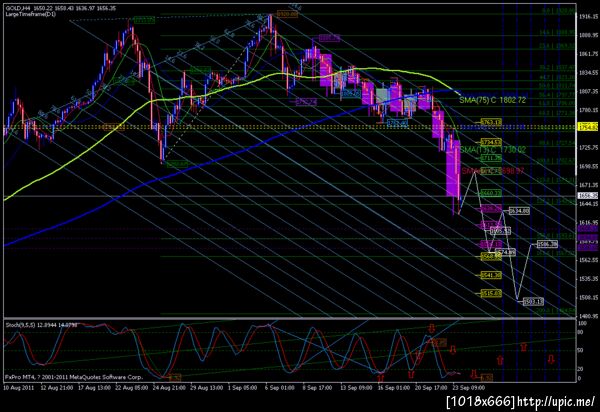
Task: Select the 10 Aug 2011 time label
Action: click(18, 388)
